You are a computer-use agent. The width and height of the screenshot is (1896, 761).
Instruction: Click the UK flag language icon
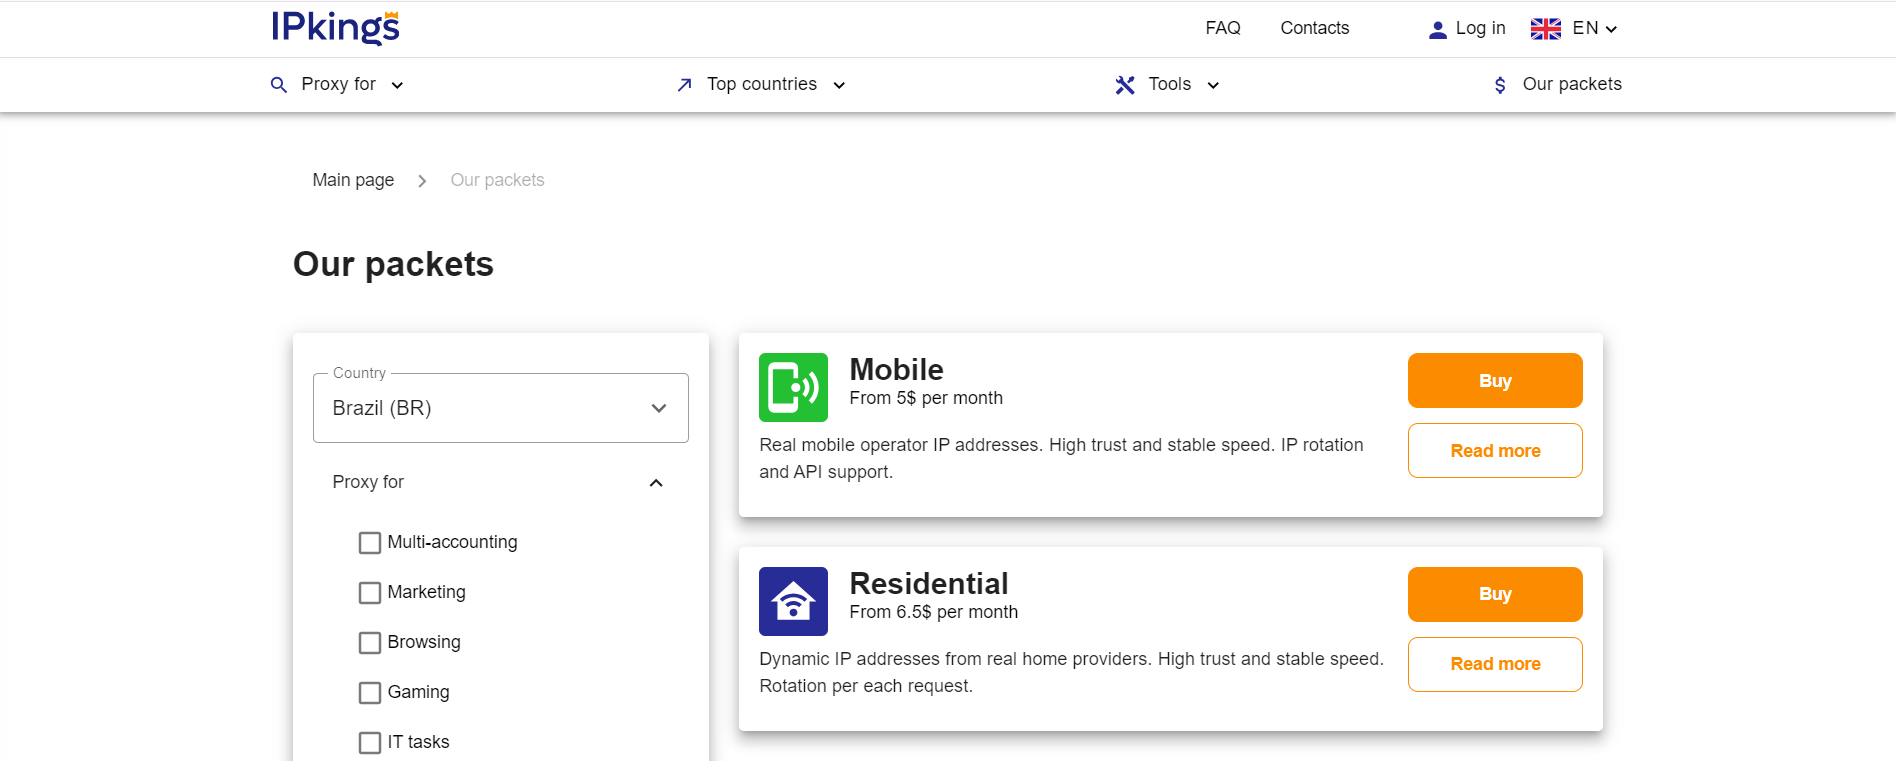[1546, 29]
